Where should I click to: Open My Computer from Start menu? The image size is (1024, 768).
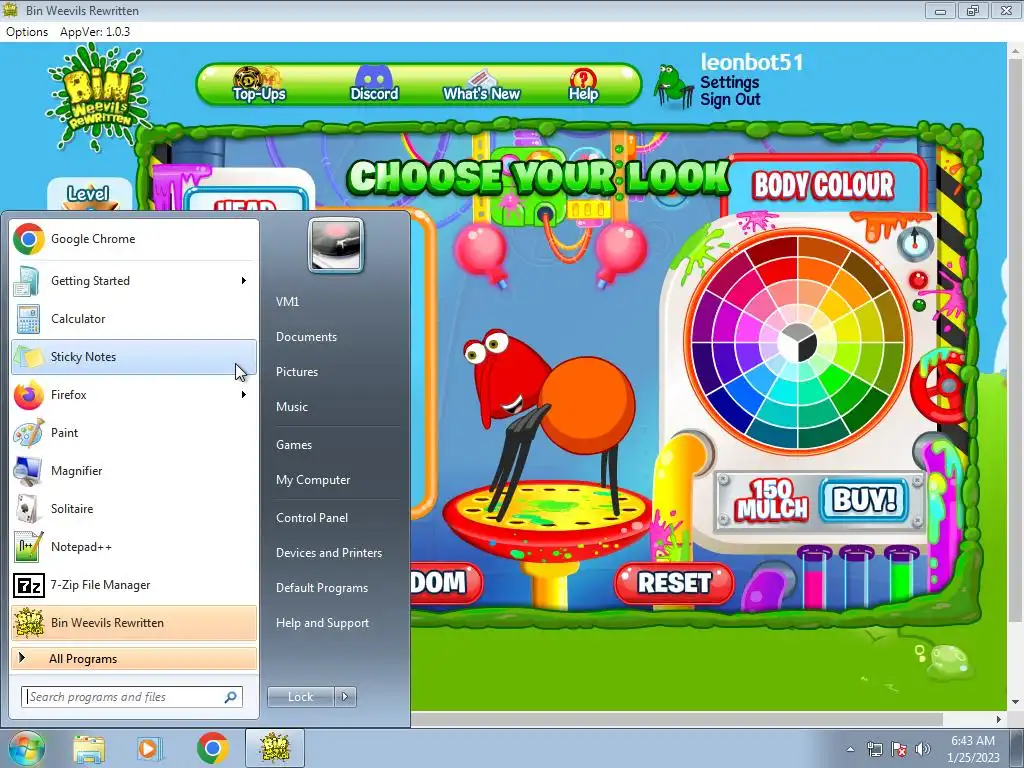pyautogui.click(x=313, y=480)
